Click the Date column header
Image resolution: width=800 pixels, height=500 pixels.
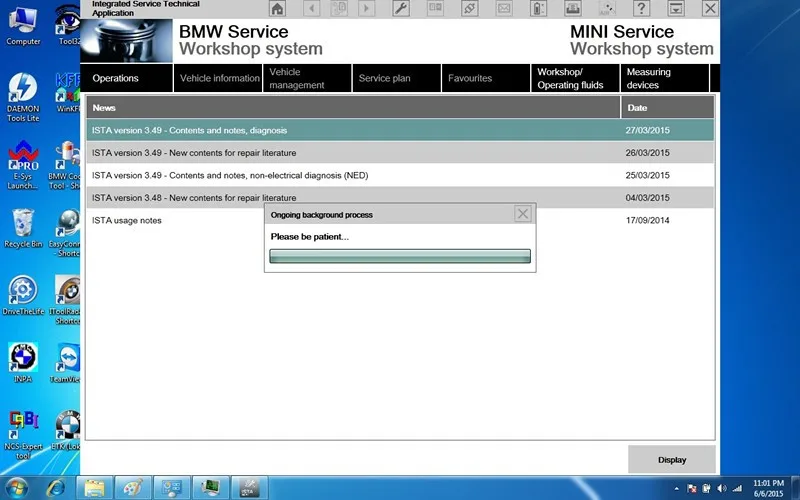pos(668,108)
